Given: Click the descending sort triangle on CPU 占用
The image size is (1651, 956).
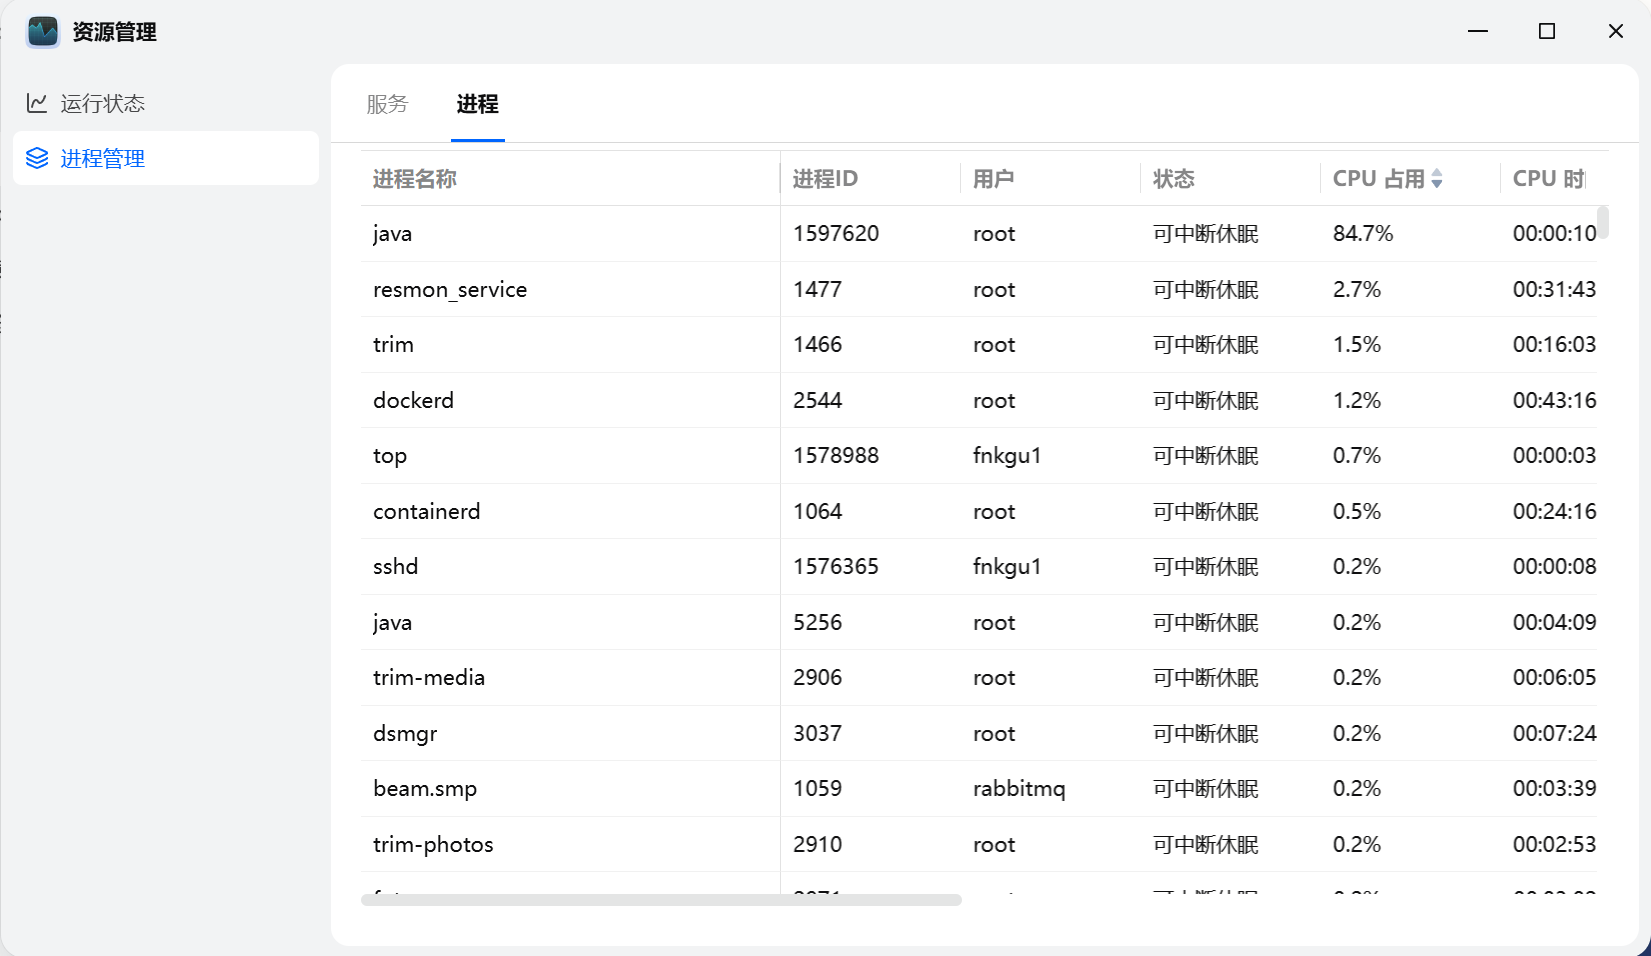Looking at the screenshot, I should pos(1438,184).
